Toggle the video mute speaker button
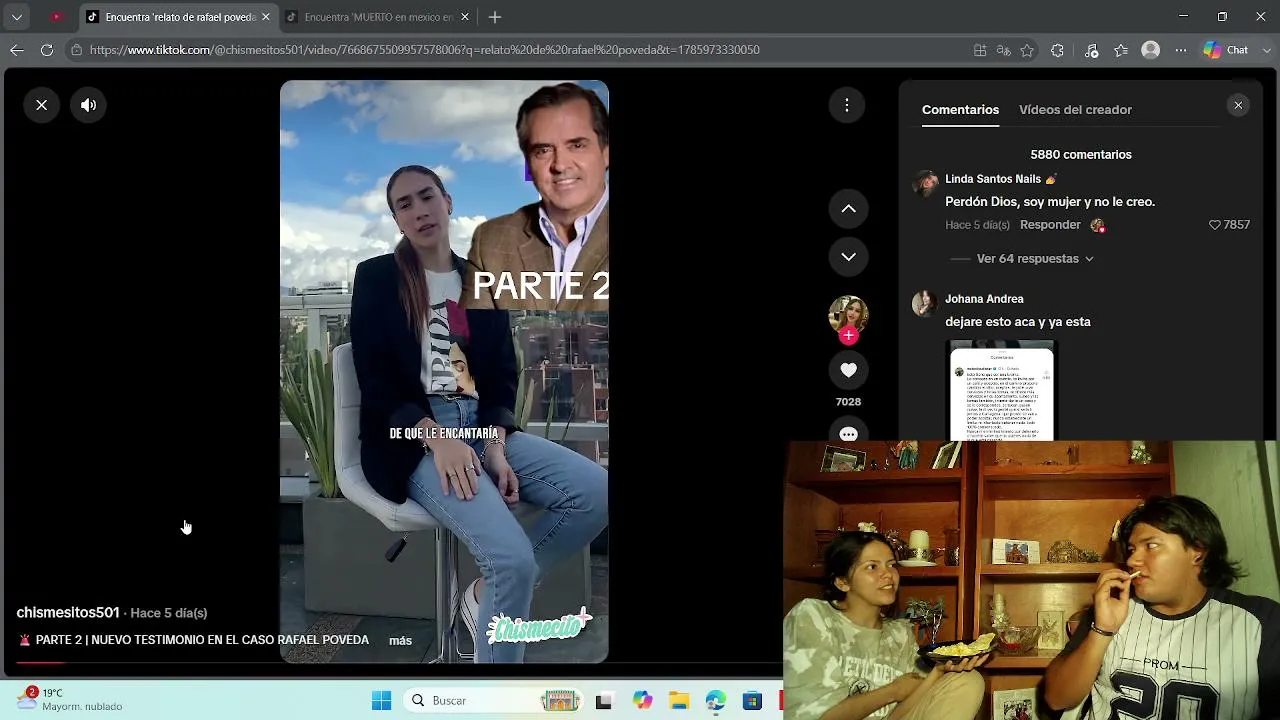The image size is (1280, 720). click(x=89, y=105)
